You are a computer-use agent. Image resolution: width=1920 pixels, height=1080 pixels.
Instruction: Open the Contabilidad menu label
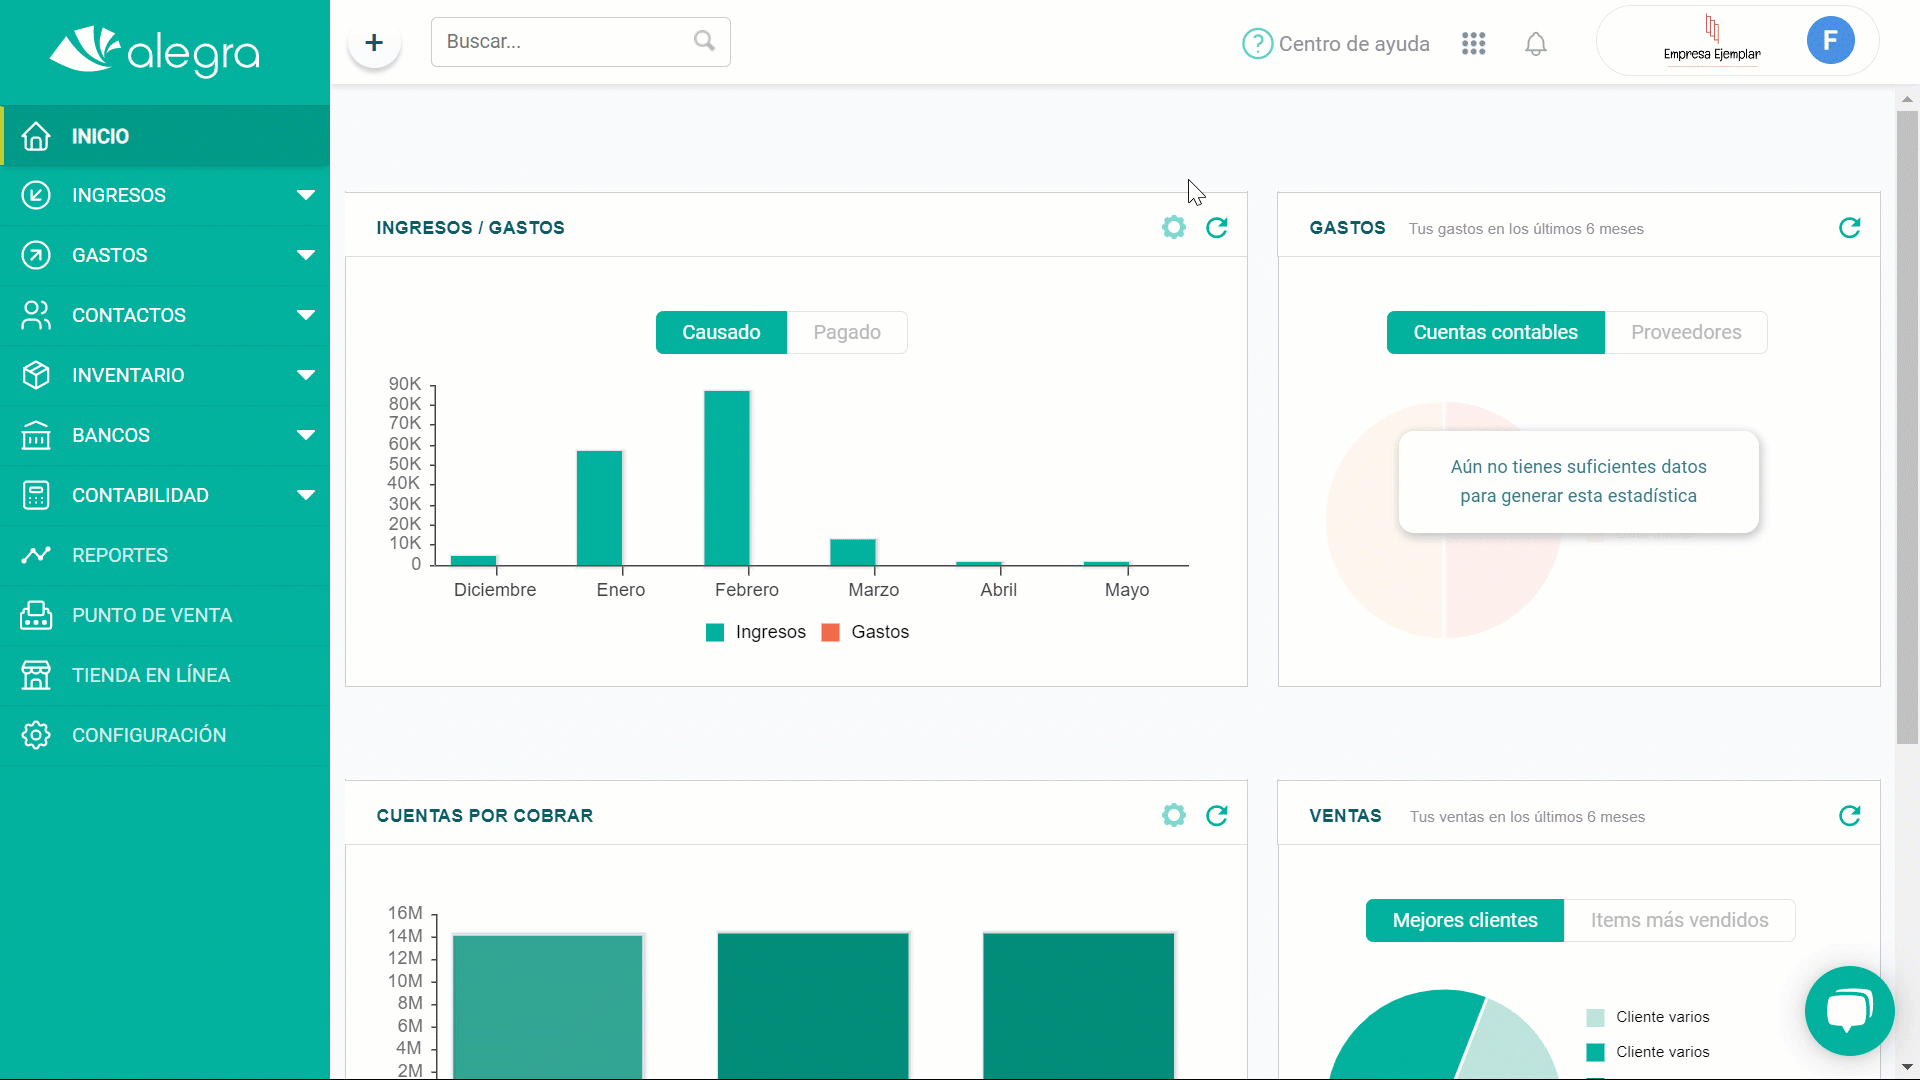[140, 495]
